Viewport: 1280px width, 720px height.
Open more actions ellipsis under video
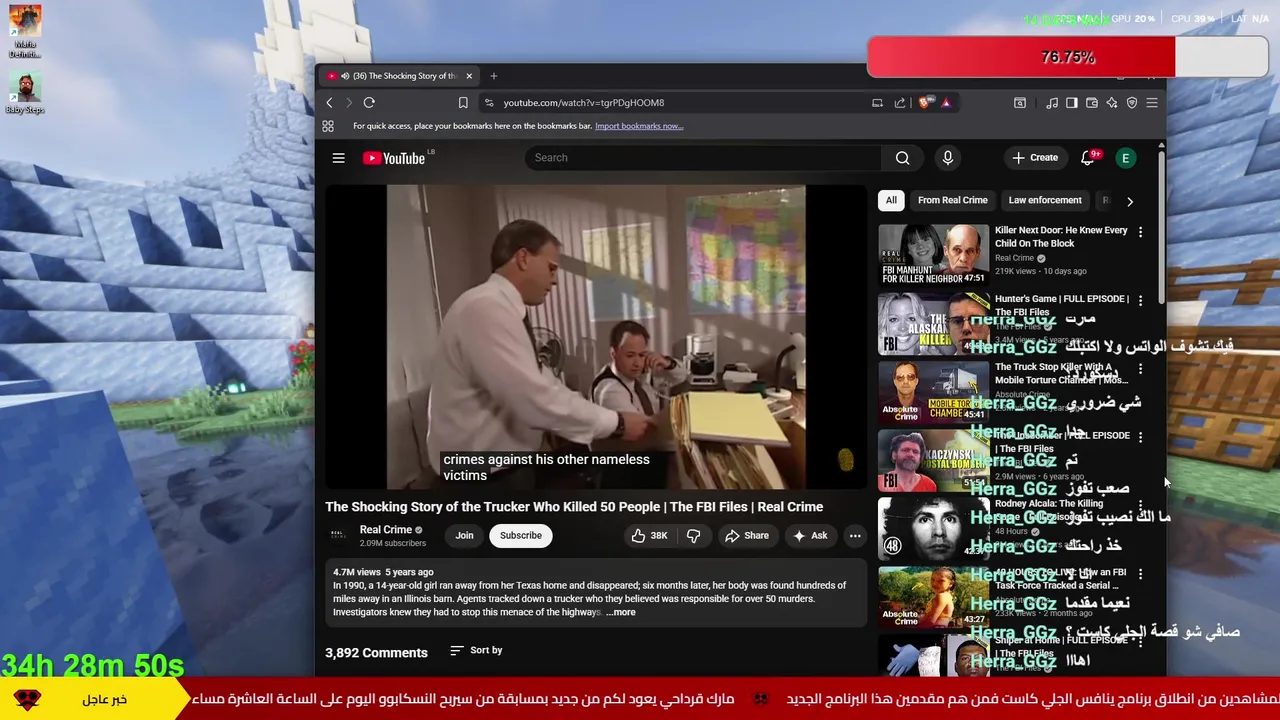point(855,536)
